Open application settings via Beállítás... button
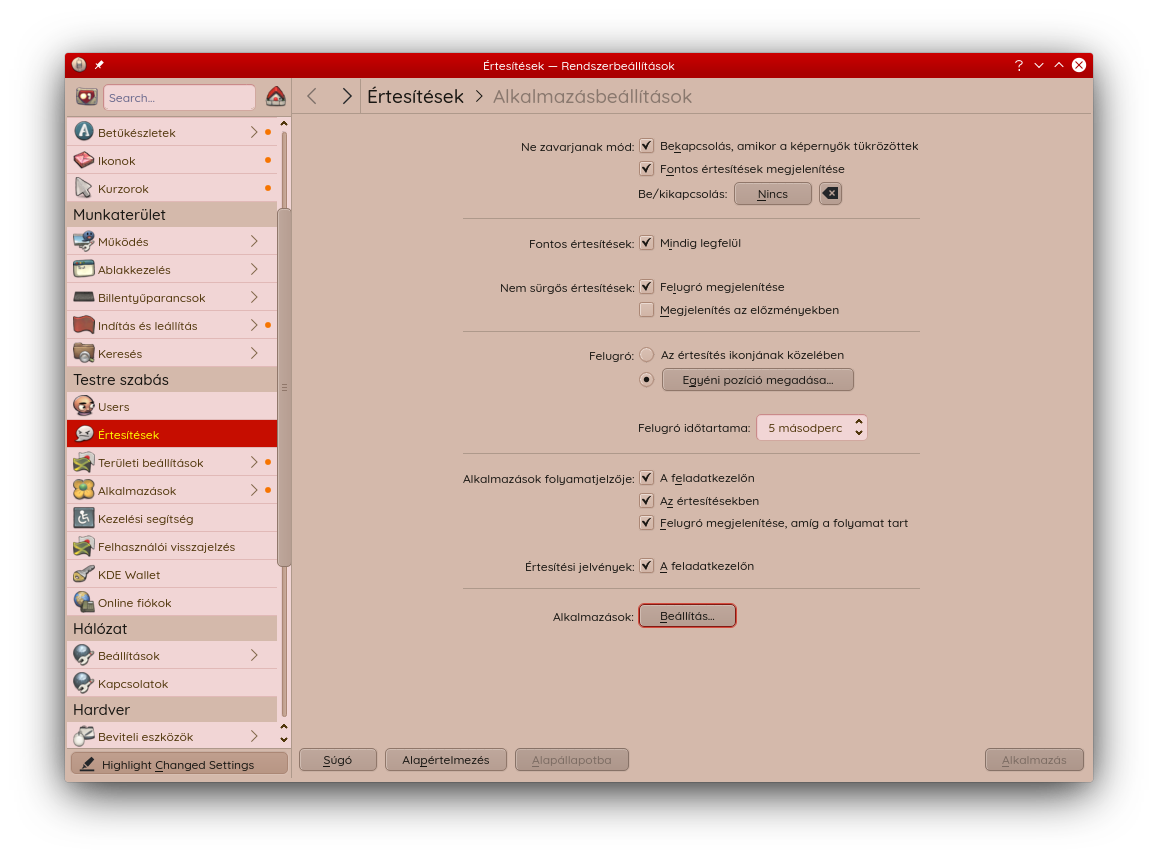Screen dimensions: 1158x859 pos(687,615)
